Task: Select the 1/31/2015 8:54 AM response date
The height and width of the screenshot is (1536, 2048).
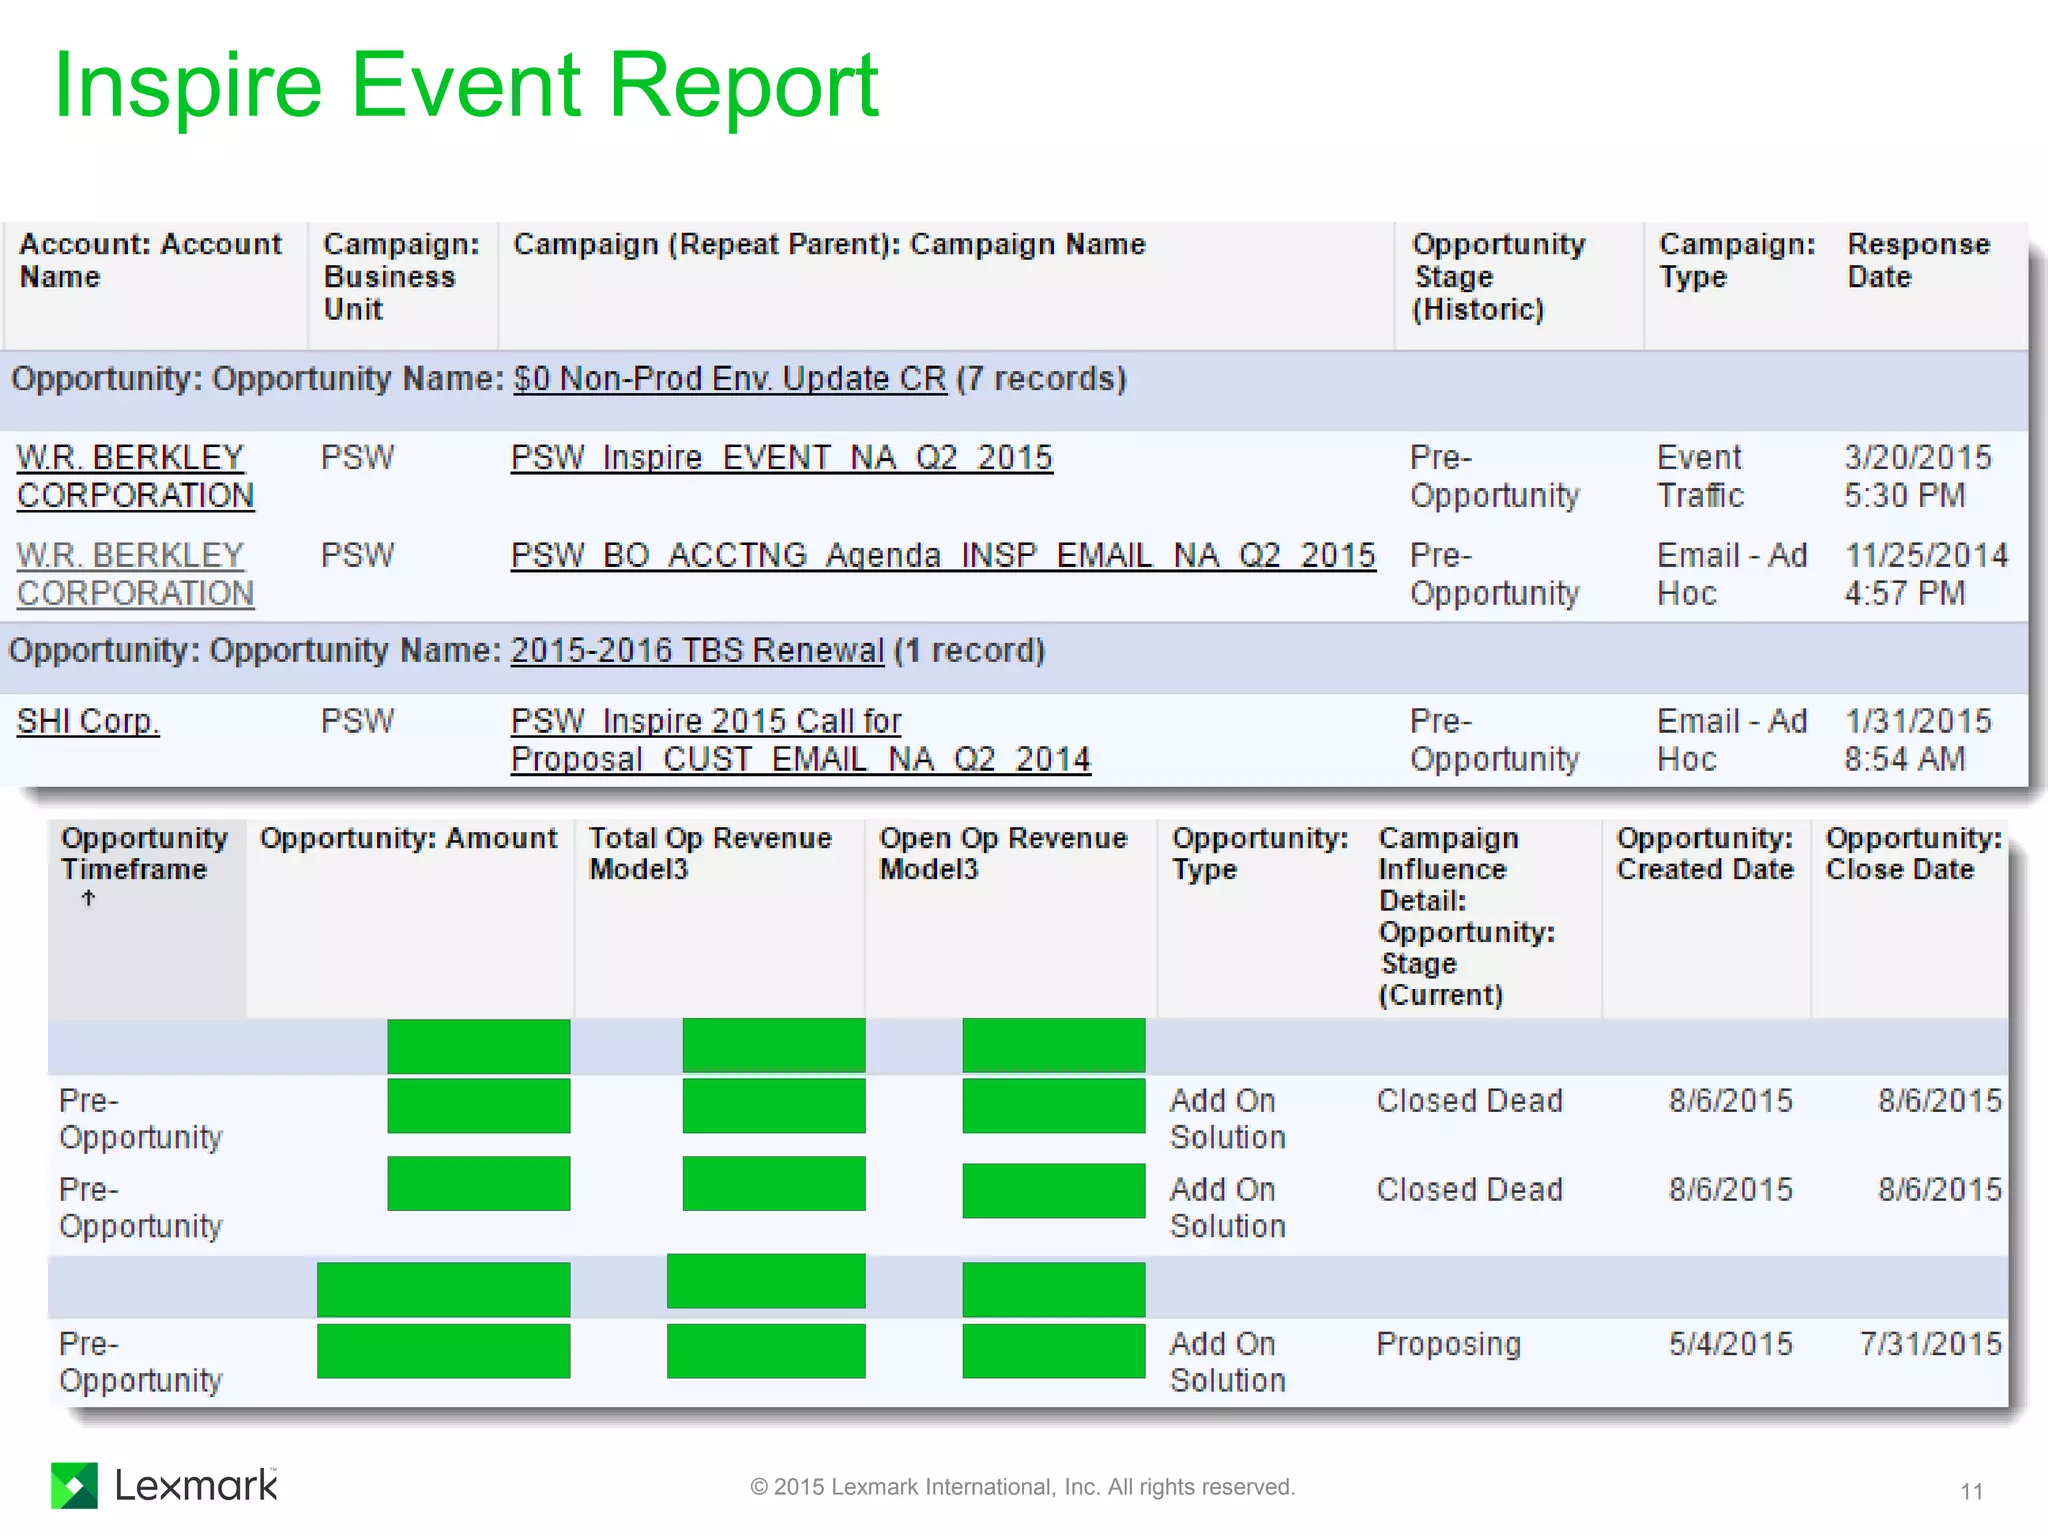Action: coord(1918,740)
